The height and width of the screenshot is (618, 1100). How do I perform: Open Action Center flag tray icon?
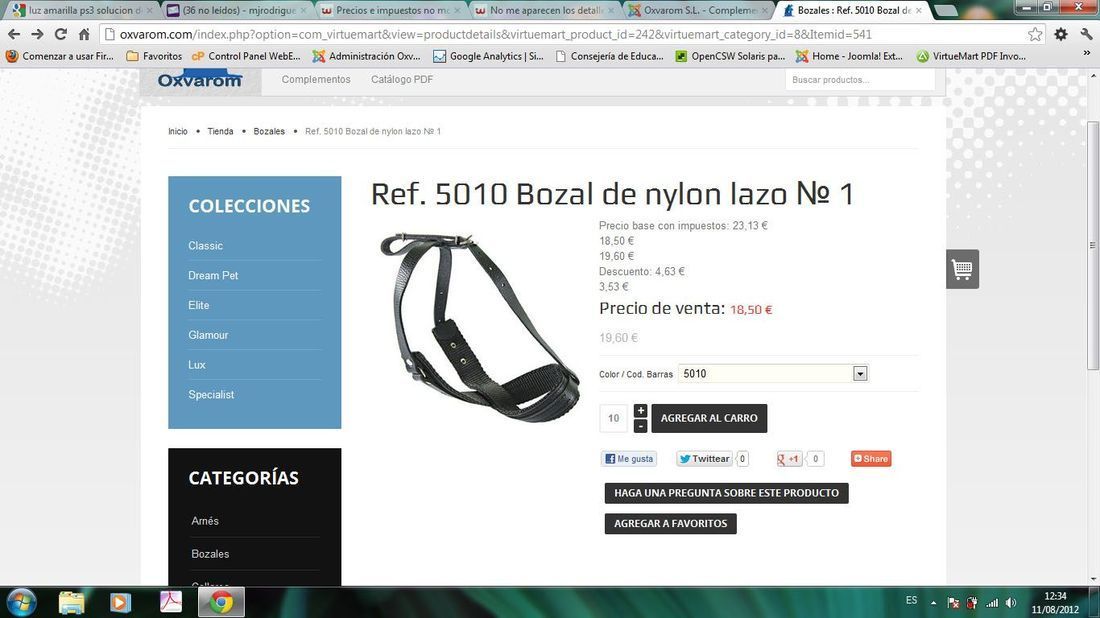pos(953,603)
